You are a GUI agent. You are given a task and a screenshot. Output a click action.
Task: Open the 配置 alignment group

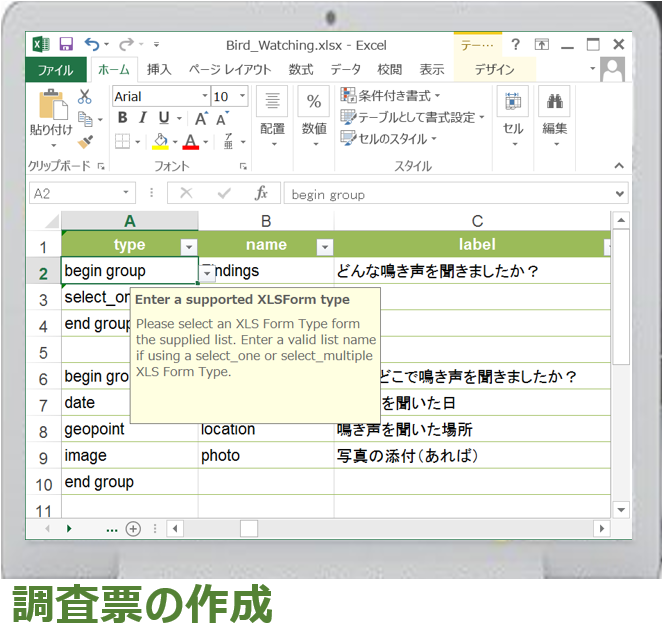pyautogui.click(x=272, y=116)
